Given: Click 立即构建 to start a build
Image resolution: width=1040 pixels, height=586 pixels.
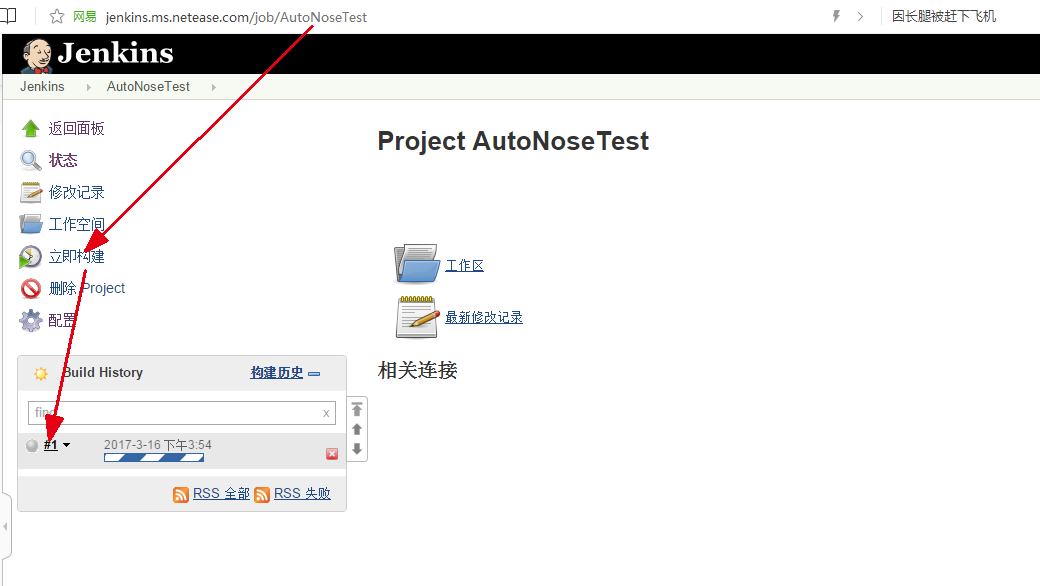Looking at the screenshot, I should pyautogui.click(x=76, y=257).
